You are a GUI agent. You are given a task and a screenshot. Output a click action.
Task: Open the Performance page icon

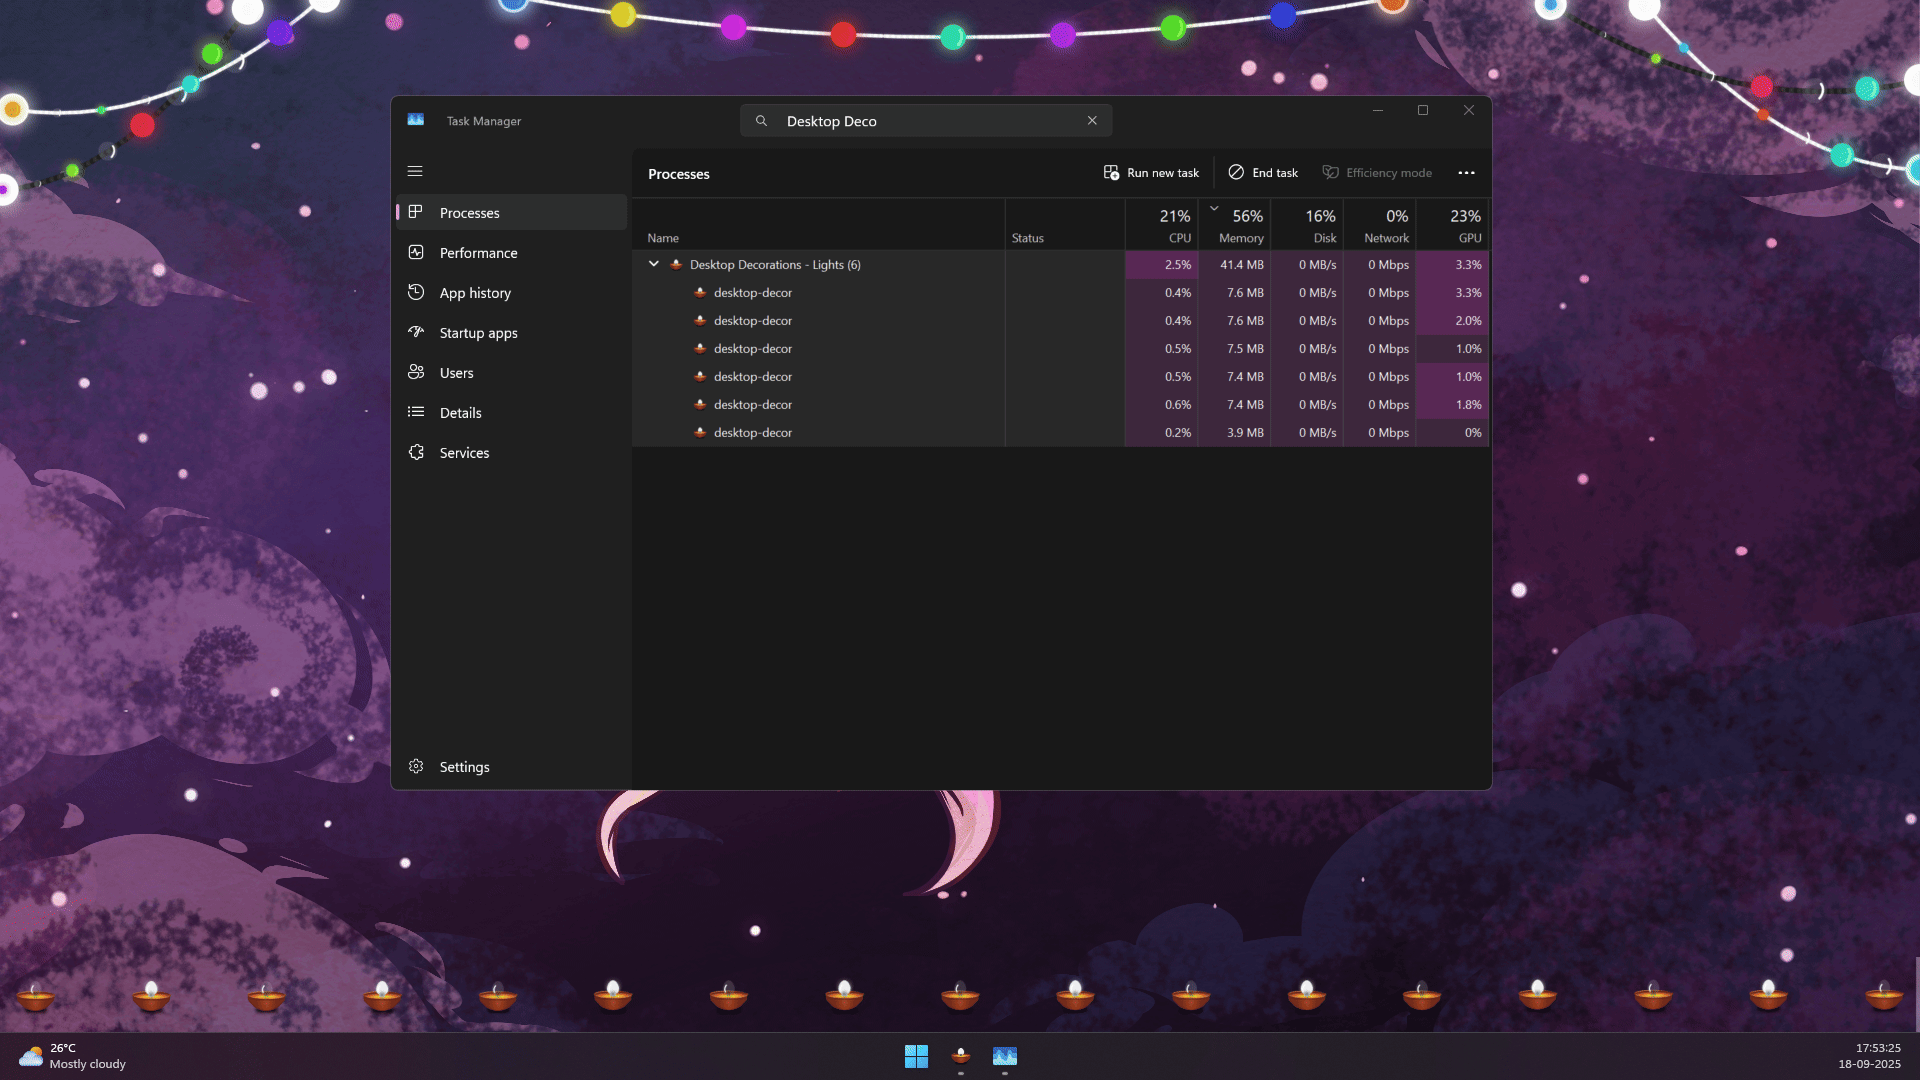(x=416, y=253)
